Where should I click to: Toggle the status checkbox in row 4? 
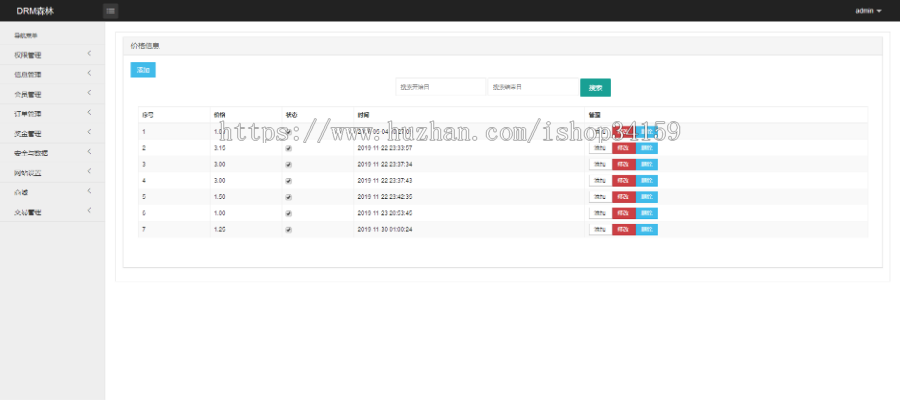(289, 181)
